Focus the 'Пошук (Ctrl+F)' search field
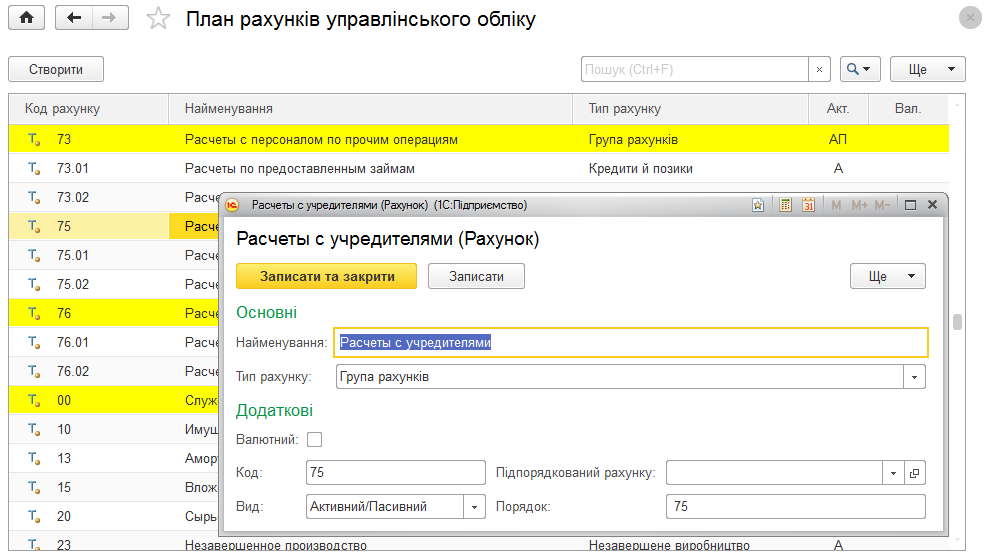984x553 pixels. [x=694, y=69]
